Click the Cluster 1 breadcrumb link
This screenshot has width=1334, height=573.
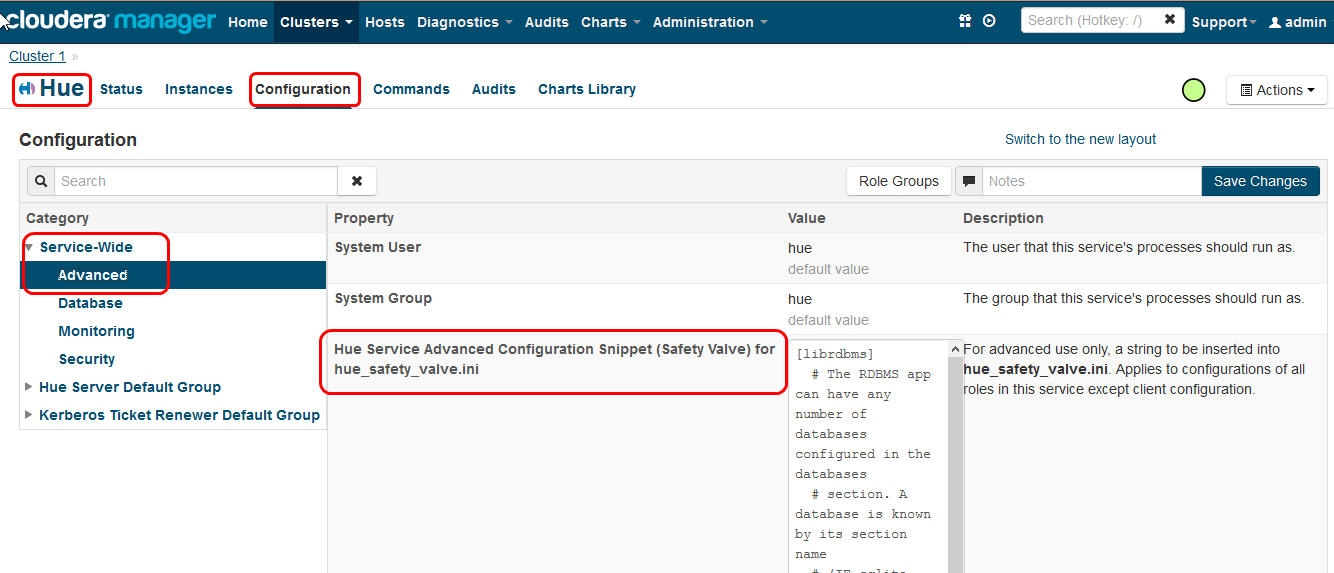pyautogui.click(x=37, y=56)
